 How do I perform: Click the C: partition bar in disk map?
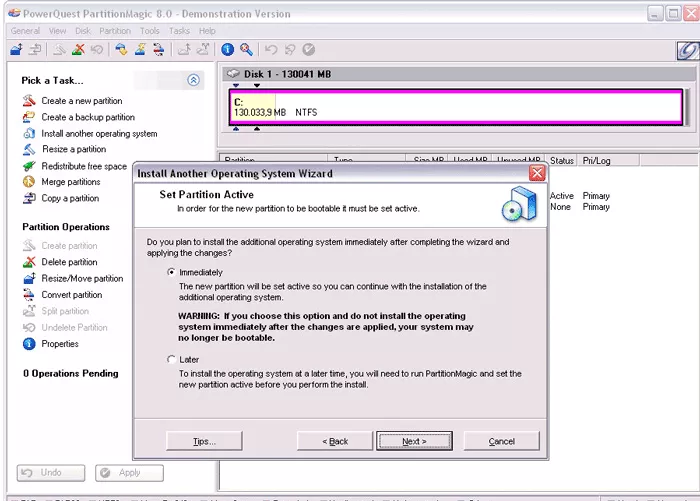(x=456, y=107)
